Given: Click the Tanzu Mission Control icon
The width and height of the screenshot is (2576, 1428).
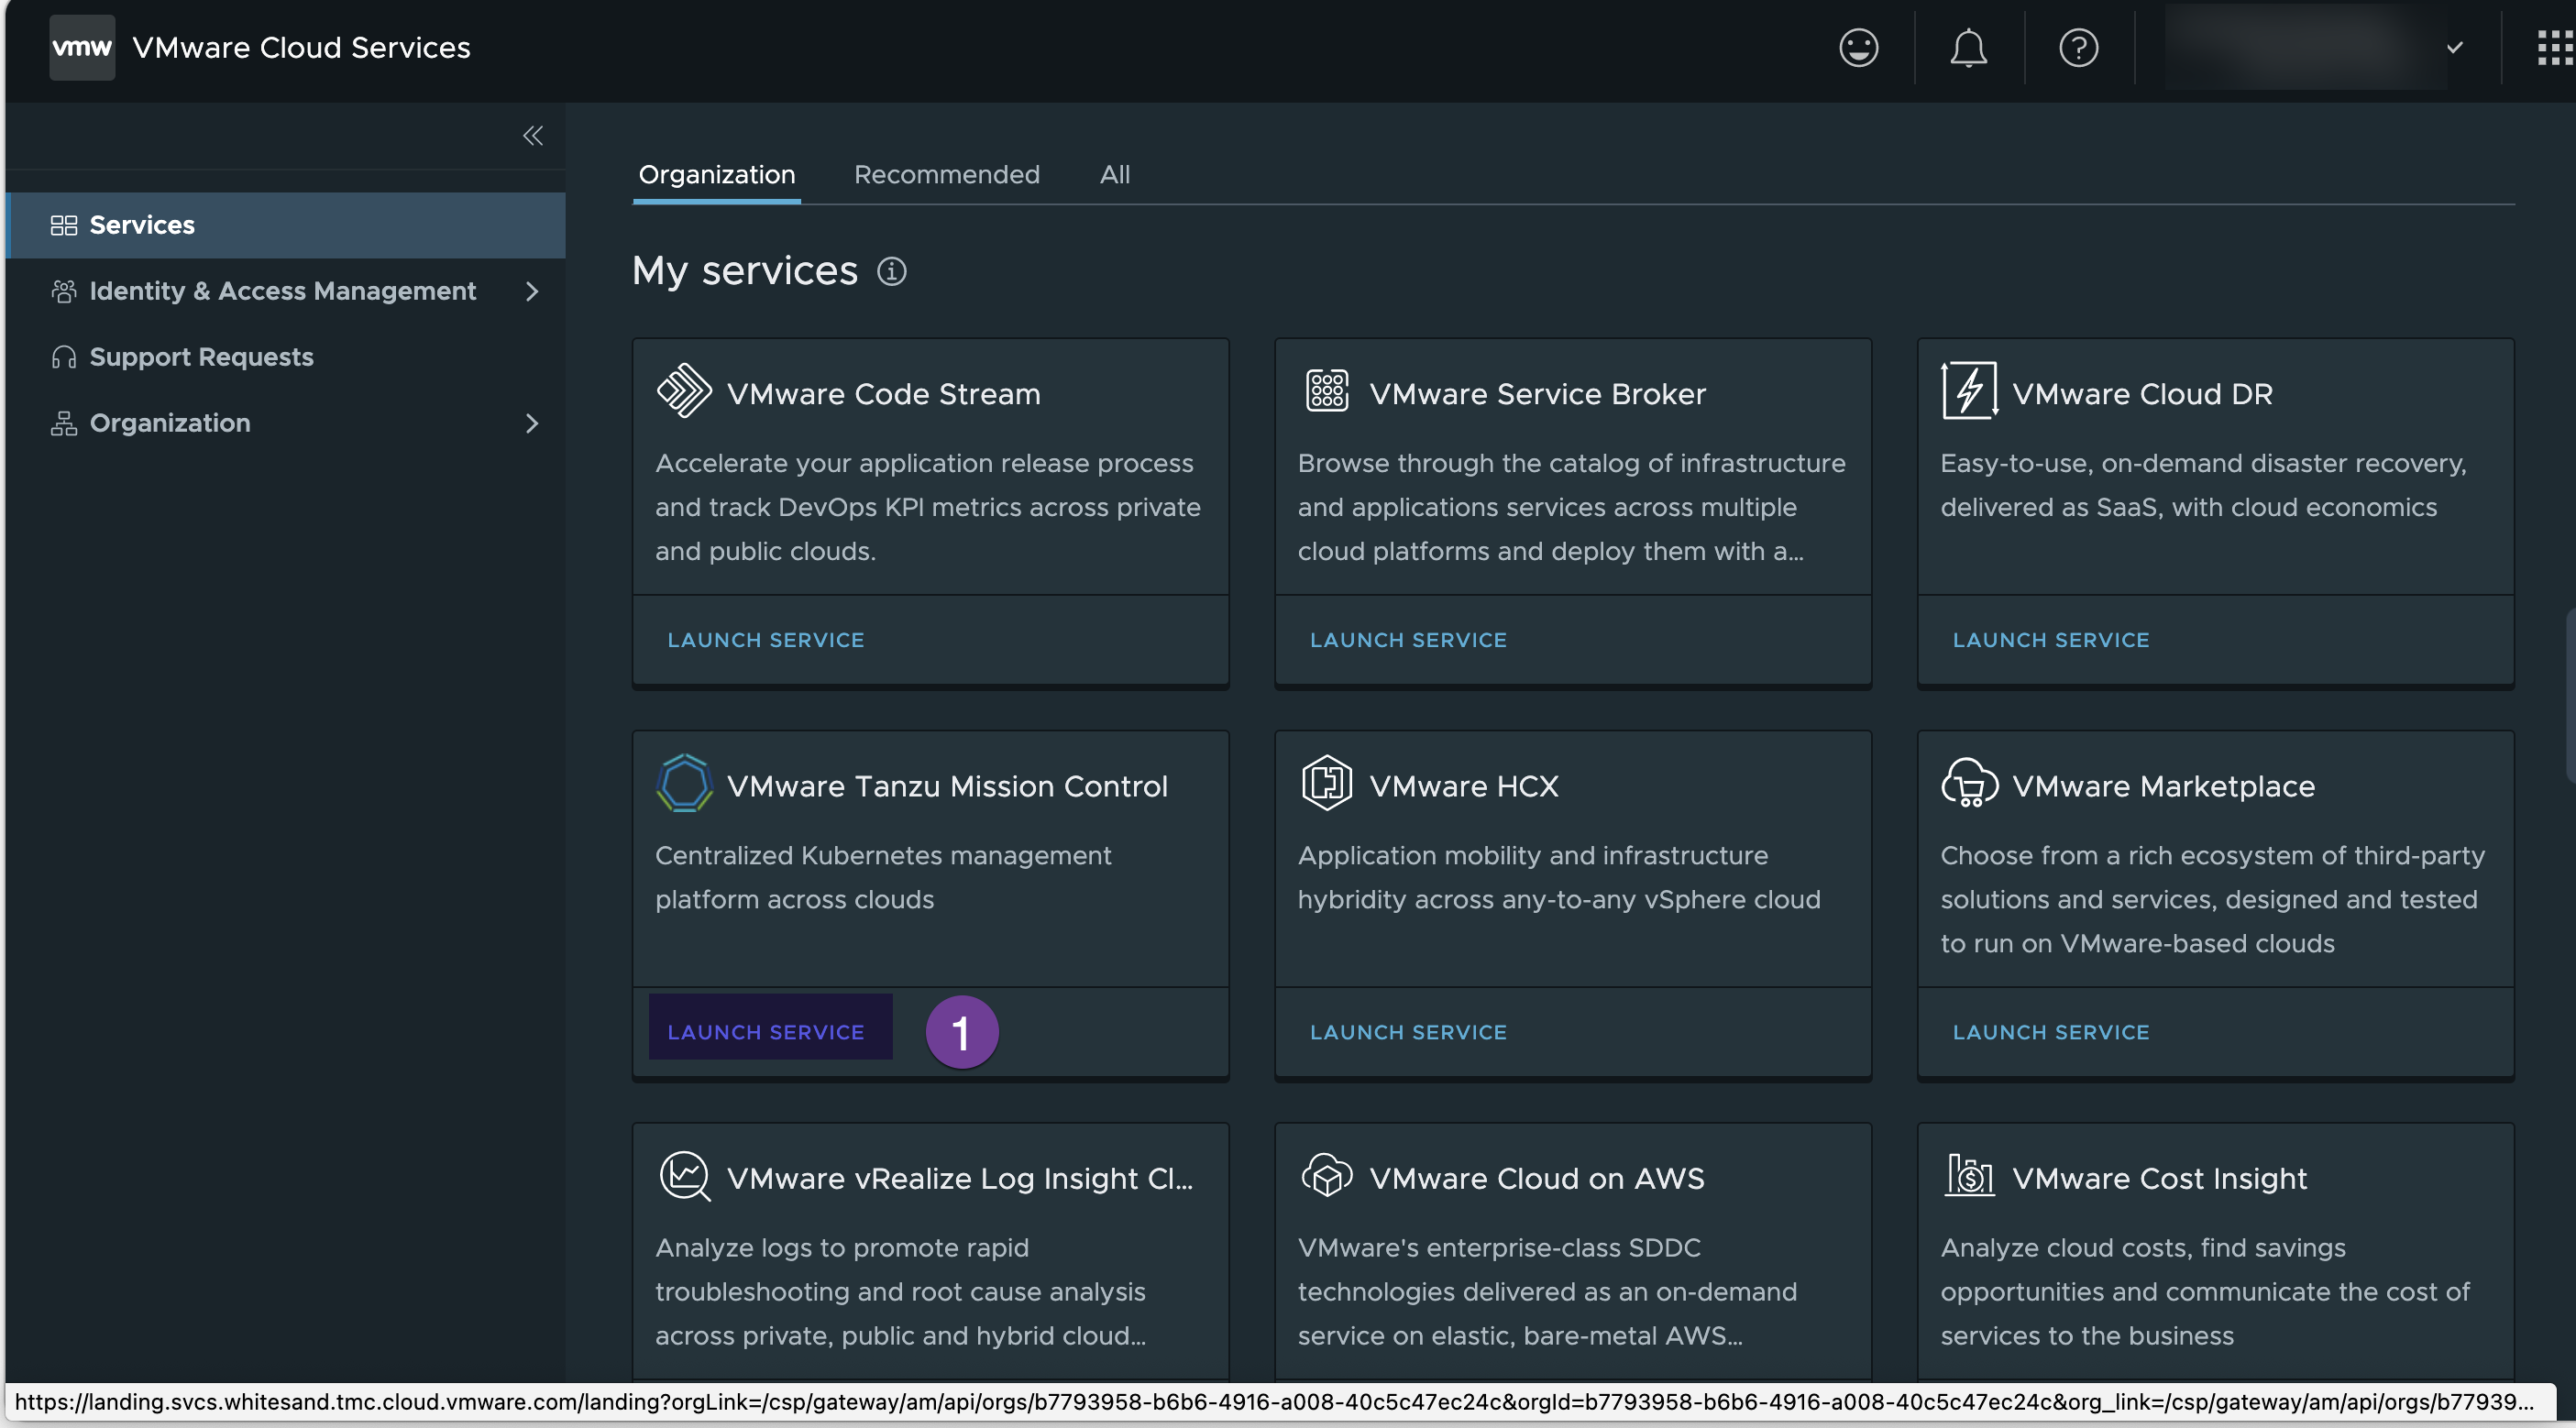Looking at the screenshot, I should pos(684,783).
